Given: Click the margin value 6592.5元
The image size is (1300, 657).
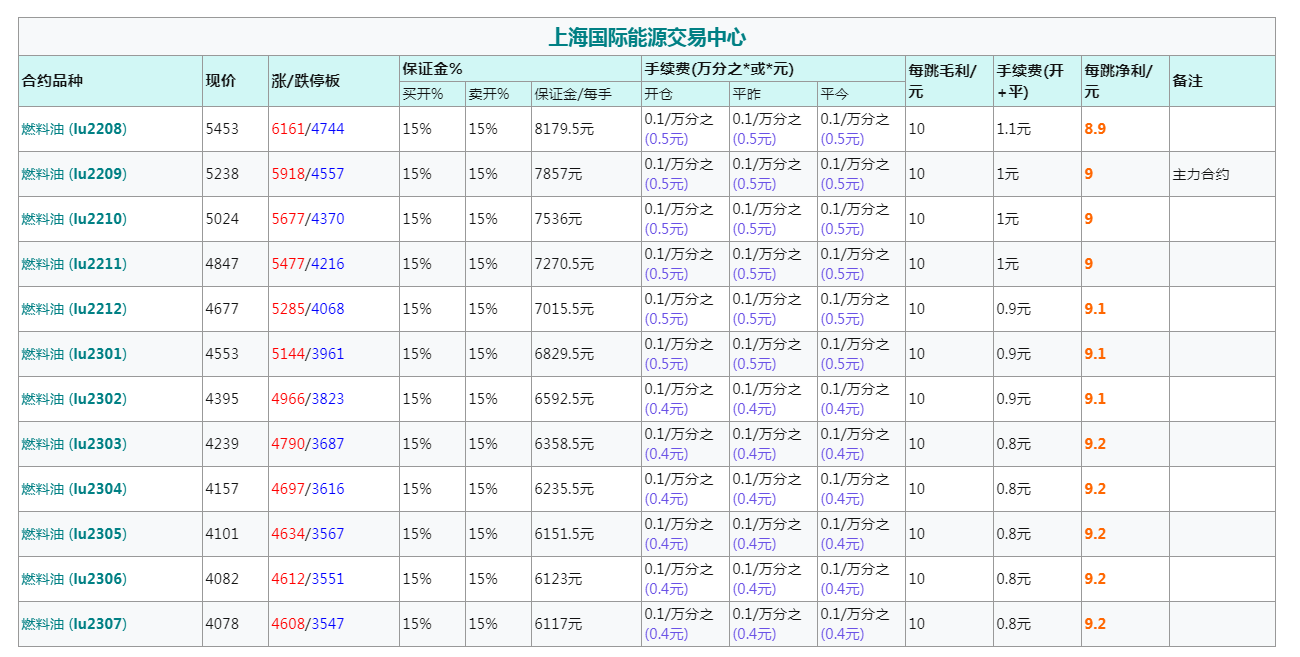Looking at the screenshot, I should tap(565, 399).
